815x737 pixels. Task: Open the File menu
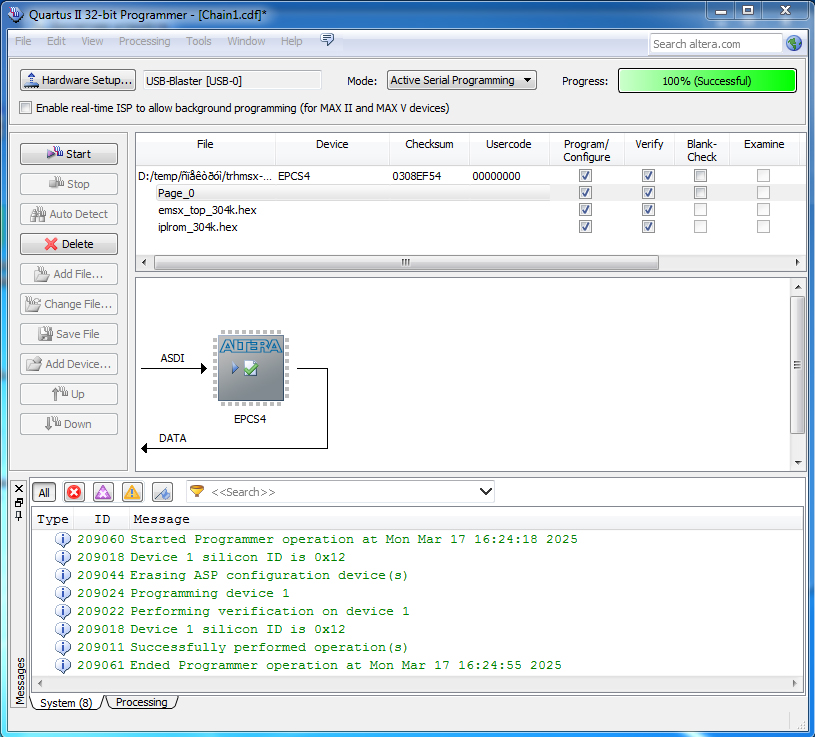pos(23,41)
